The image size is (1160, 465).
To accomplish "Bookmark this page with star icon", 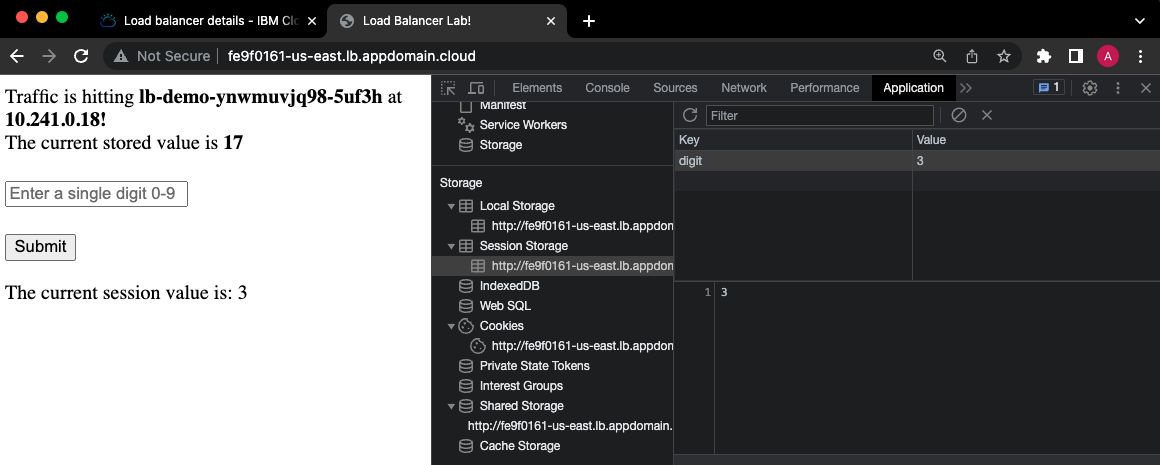I will tap(1004, 56).
